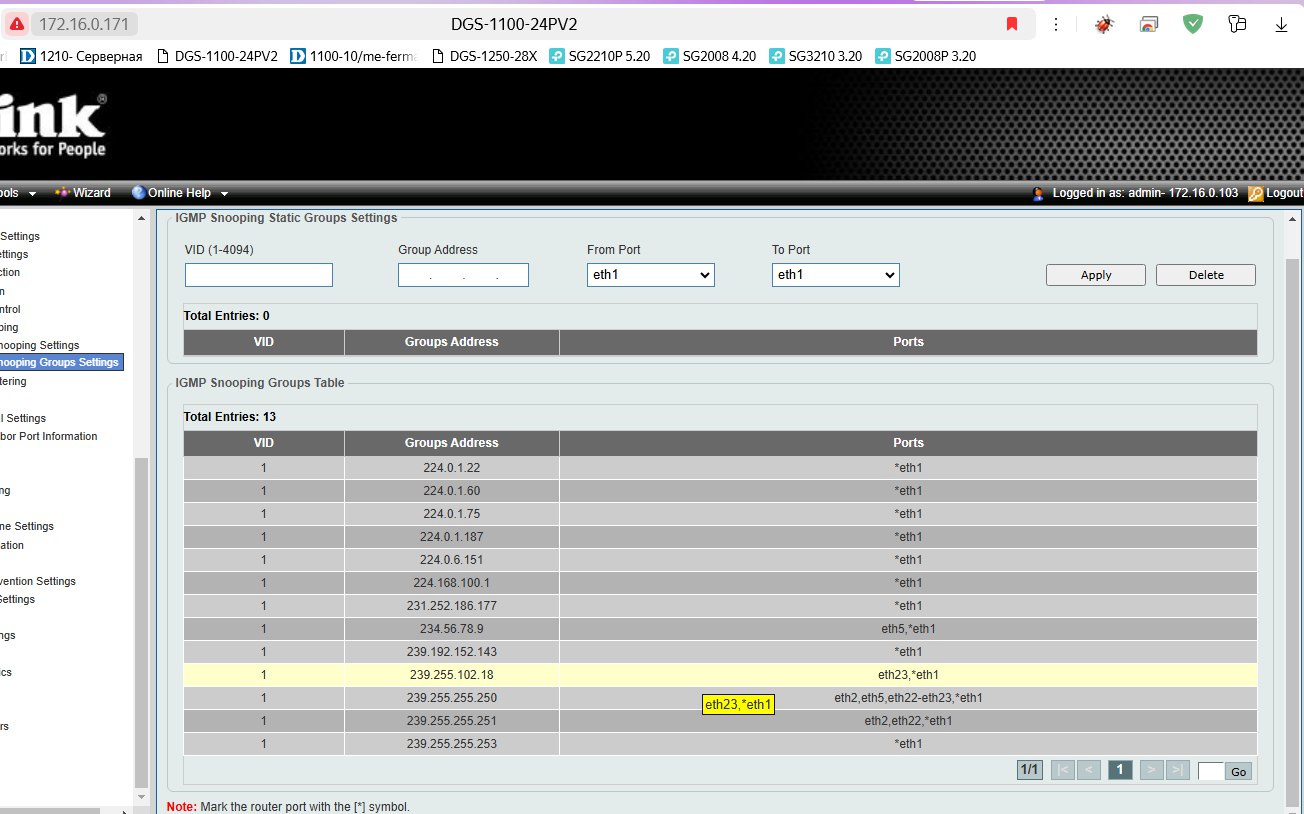Viewport: 1304px width, 814px height.
Task: Open the '1210- Серверная' bookmark
Action: (x=80, y=56)
